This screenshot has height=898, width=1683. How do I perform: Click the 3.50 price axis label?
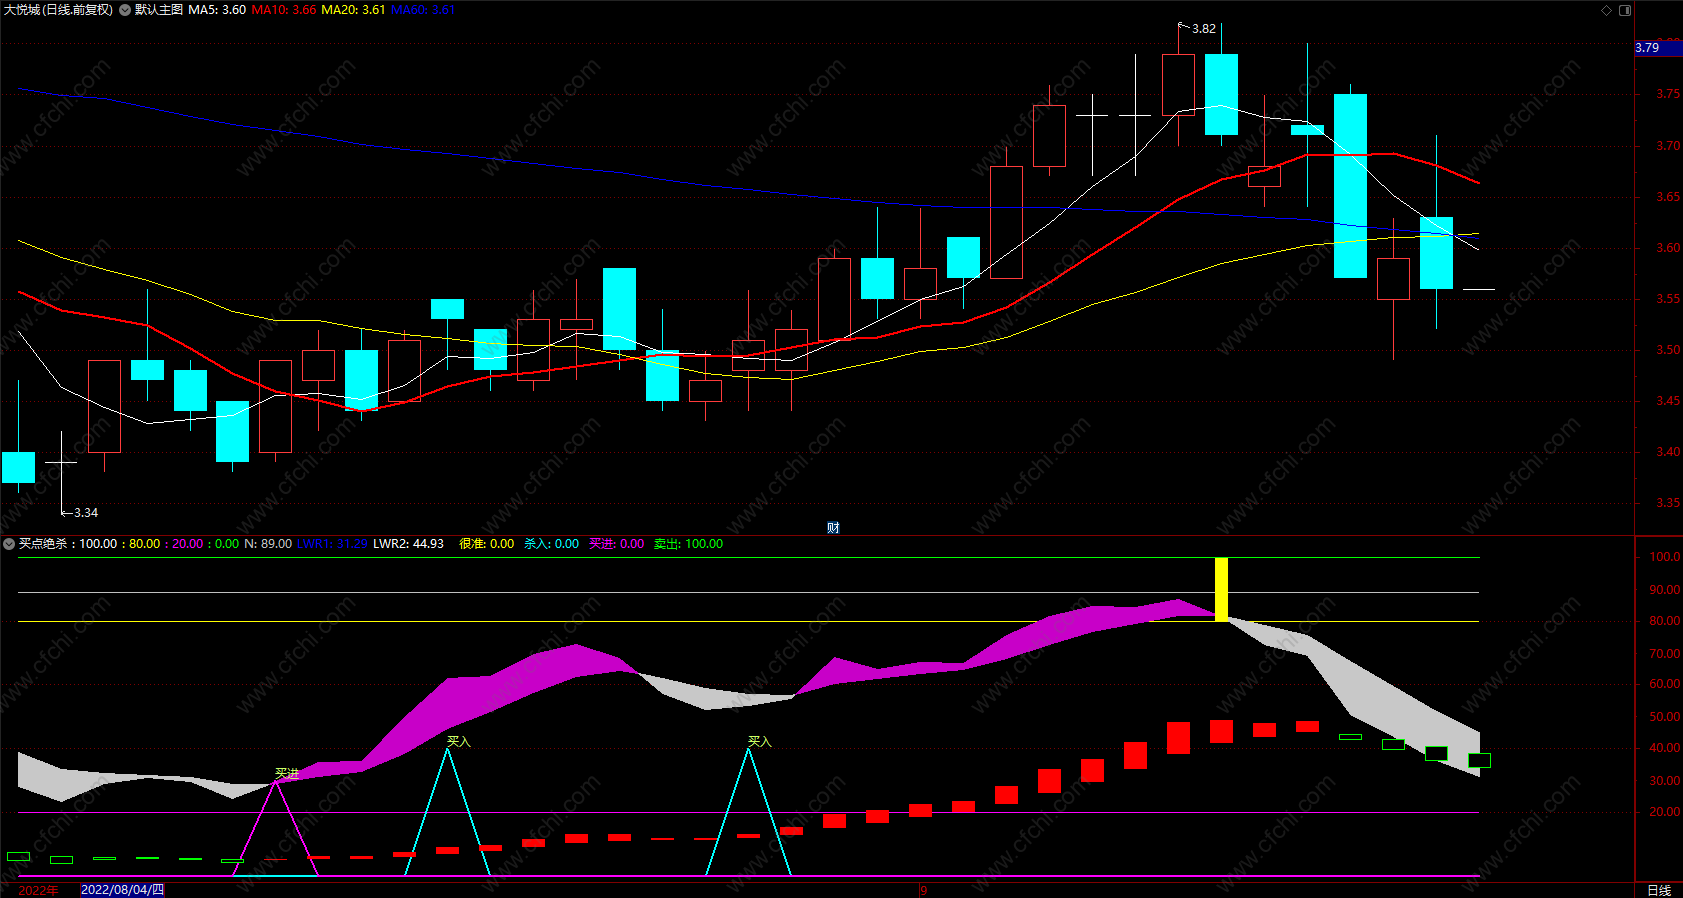point(1668,350)
